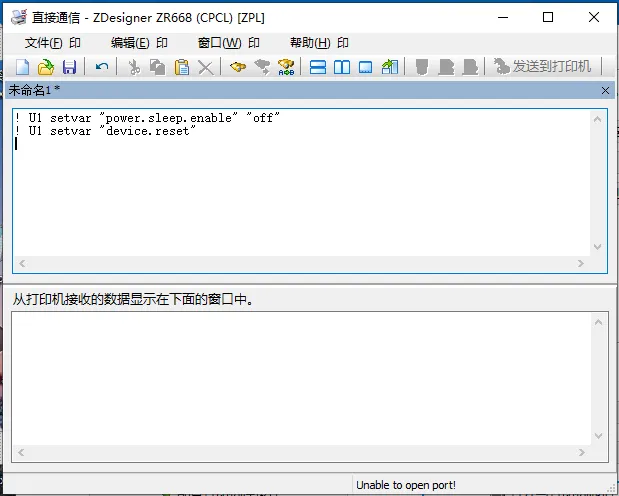Click the editor's vertical scrollbar down arrow
The height and width of the screenshot is (496, 619).
tap(598, 246)
